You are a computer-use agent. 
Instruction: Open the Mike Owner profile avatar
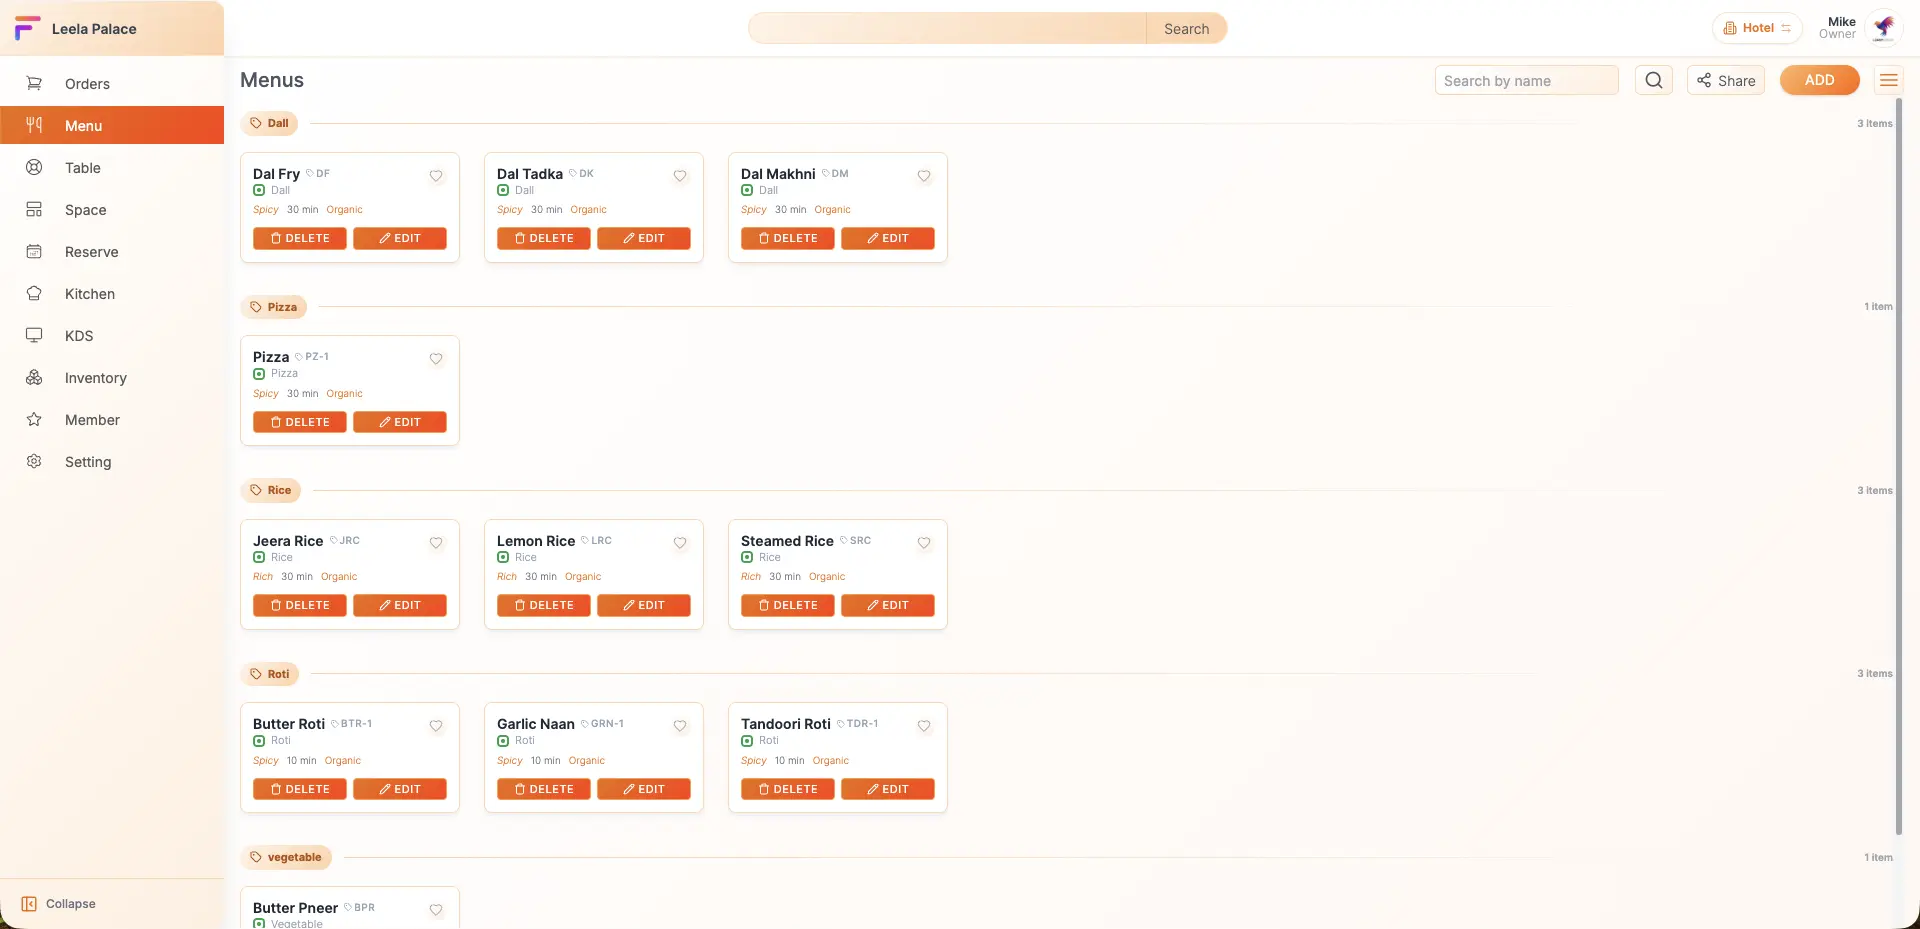pyautogui.click(x=1884, y=28)
